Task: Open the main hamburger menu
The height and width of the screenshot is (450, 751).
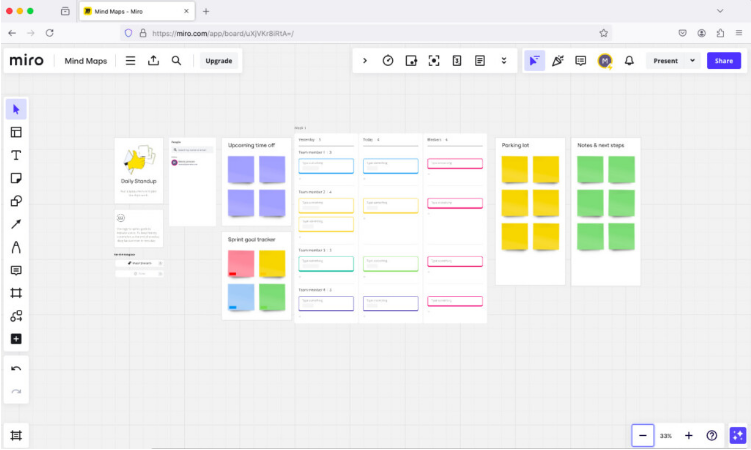Action: pyautogui.click(x=130, y=60)
